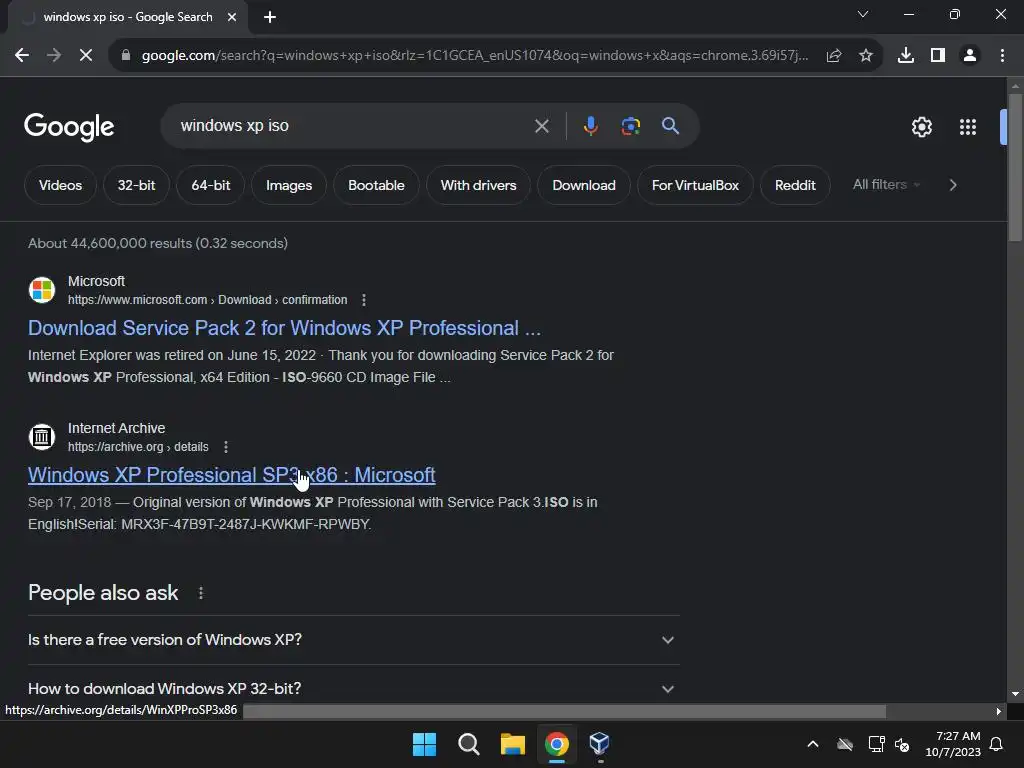Open File Explorer from the taskbar
This screenshot has height=768, width=1024.
coord(513,744)
